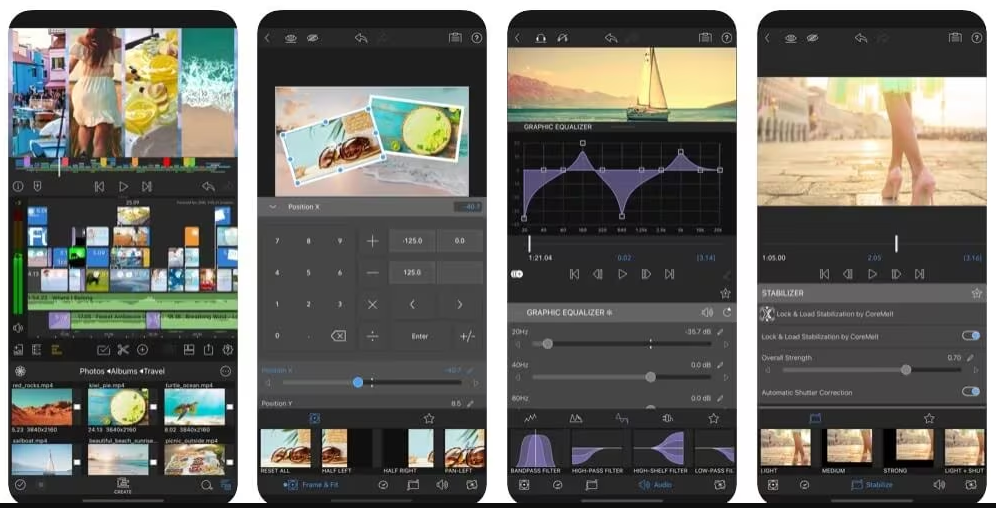Adjust the Overall Strength slider handle
996x508 pixels.
click(x=906, y=370)
